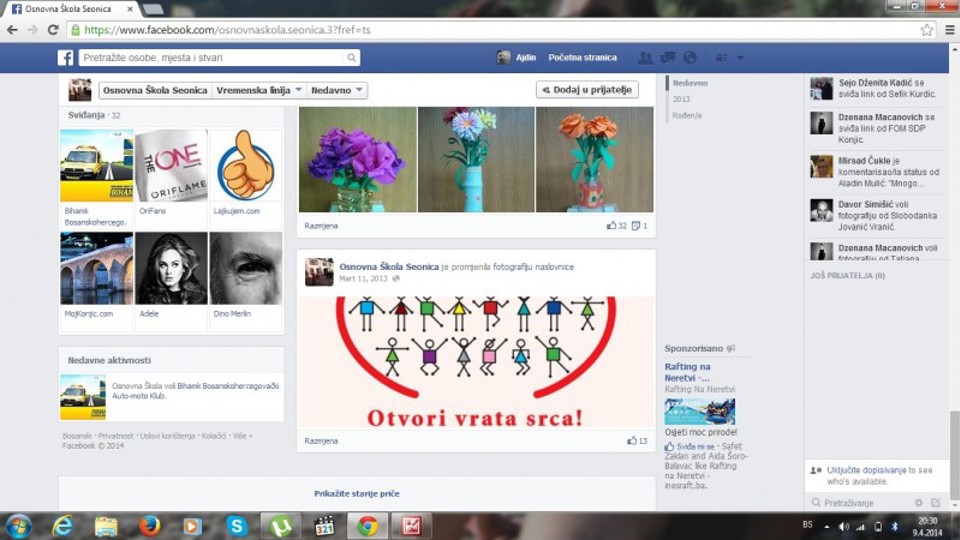Click the like thumb icon under flowers post

point(611,226)
